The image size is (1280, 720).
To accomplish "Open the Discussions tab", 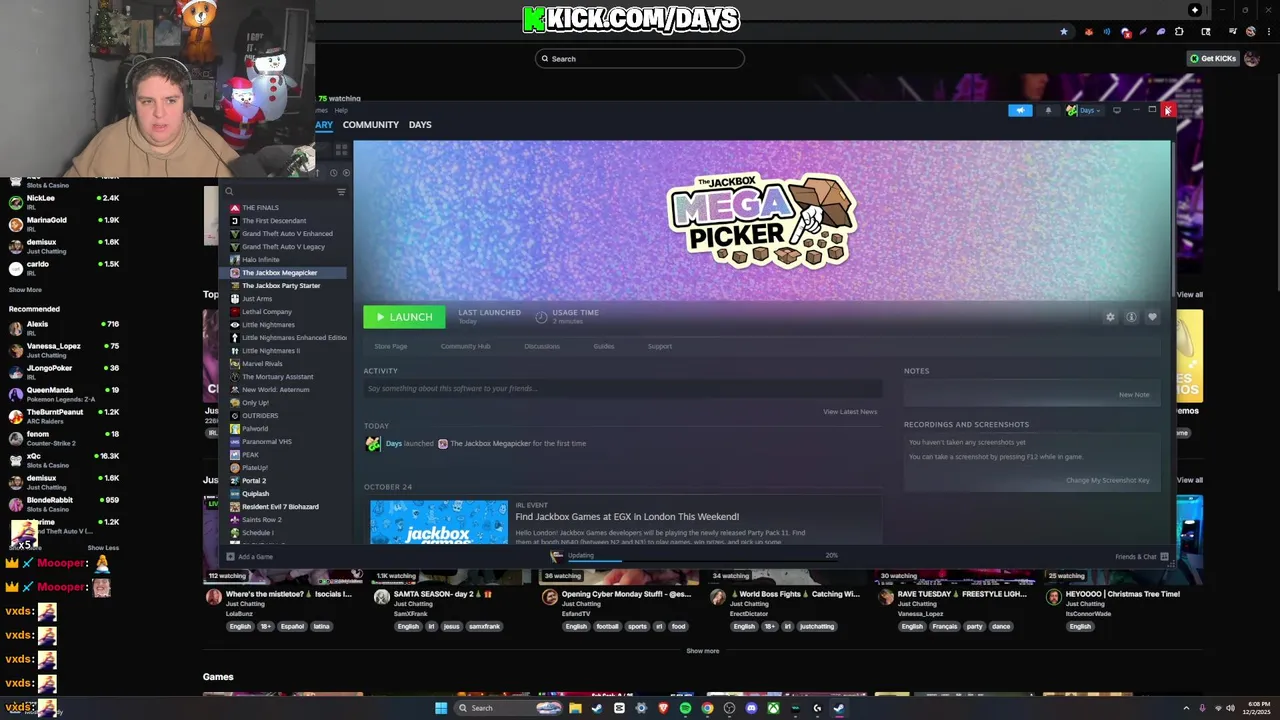I will 542,346.
